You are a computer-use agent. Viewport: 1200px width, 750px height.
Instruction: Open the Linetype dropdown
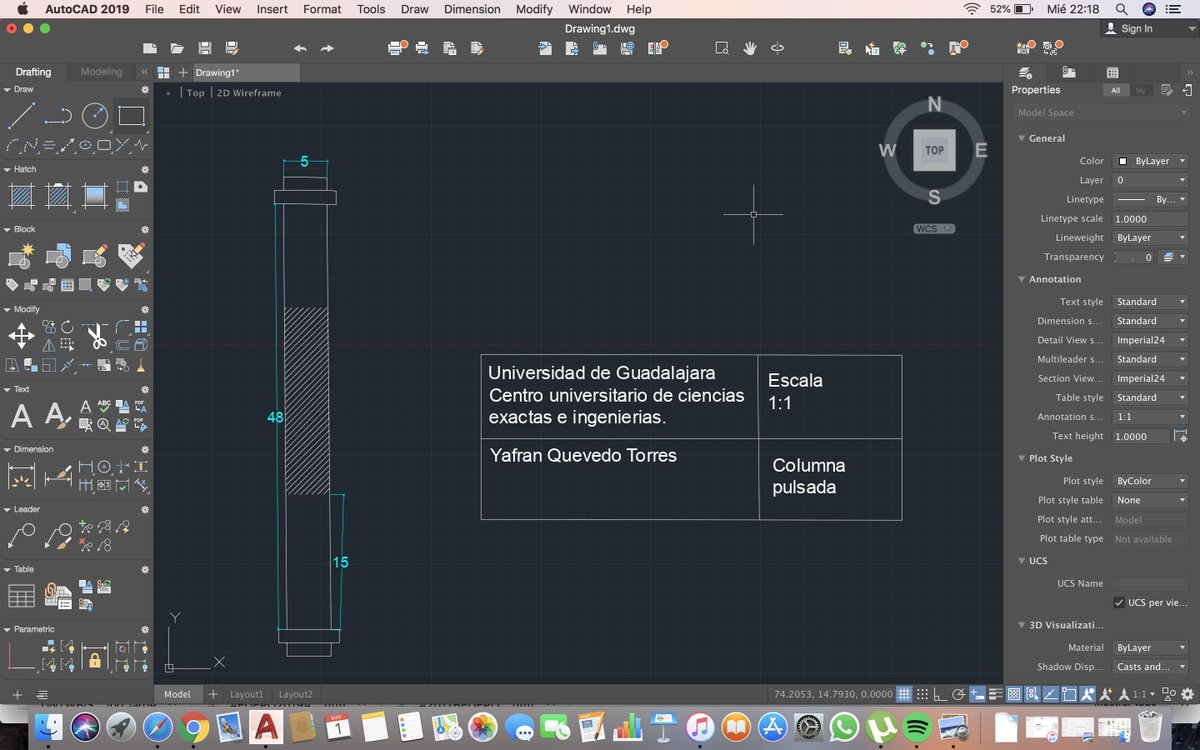click(1150, 200)
